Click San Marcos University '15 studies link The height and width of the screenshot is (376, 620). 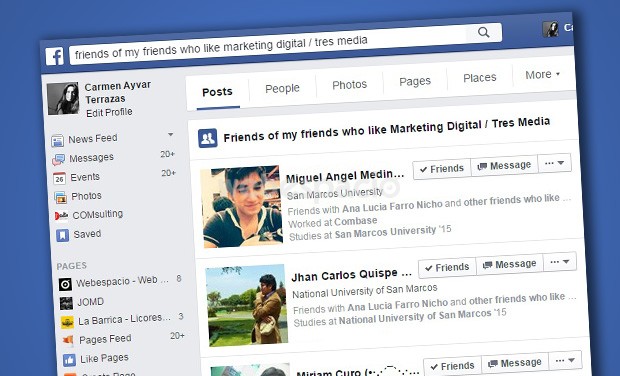tap(393, 232)
